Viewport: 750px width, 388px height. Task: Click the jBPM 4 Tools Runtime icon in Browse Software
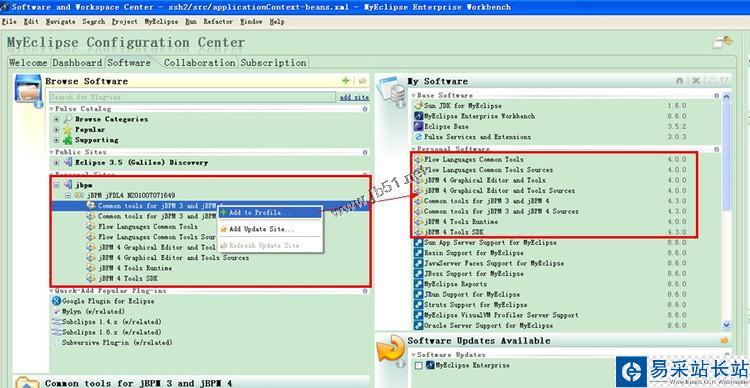tap(91, 268)
